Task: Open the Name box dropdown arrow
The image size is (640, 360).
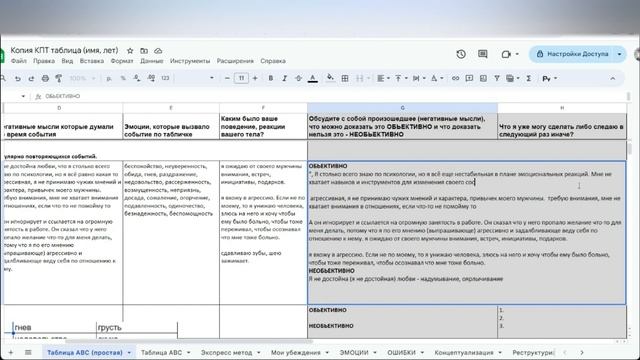Action: pyautogui.click(x=23, y=96)
